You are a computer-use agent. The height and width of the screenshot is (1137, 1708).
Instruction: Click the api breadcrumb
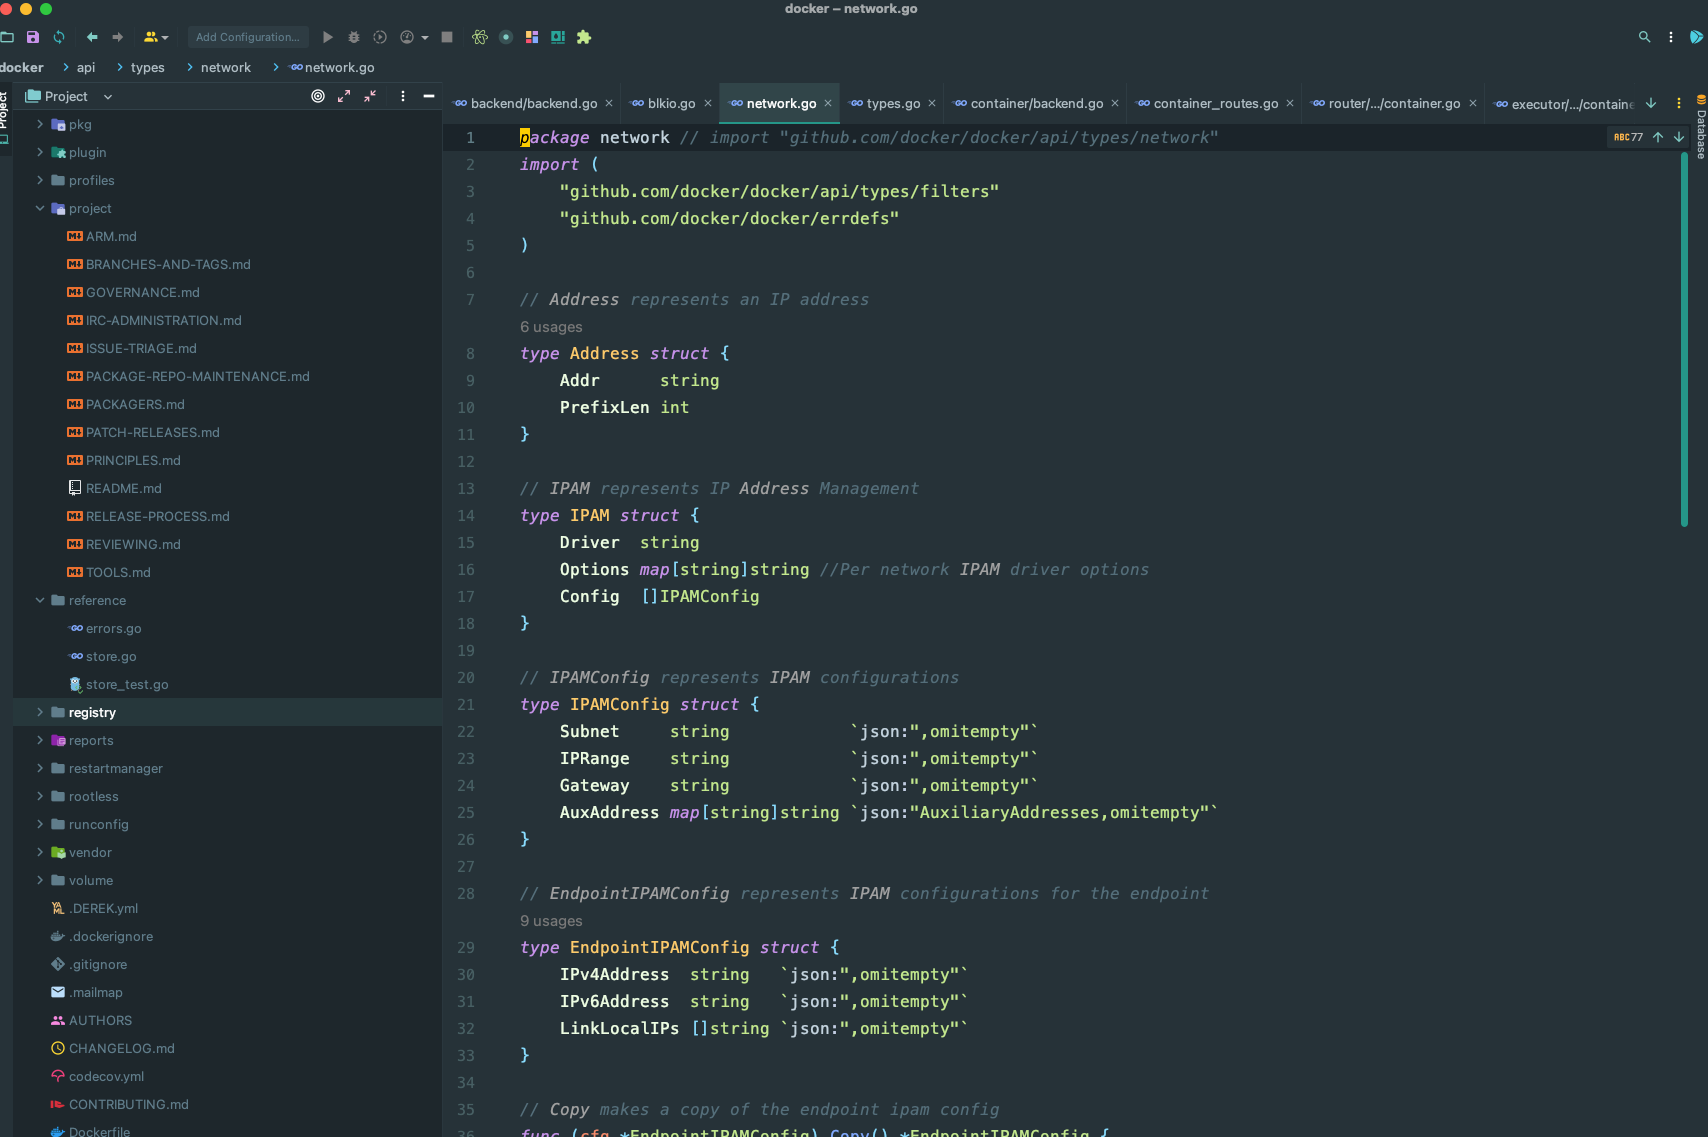point(86,68)
